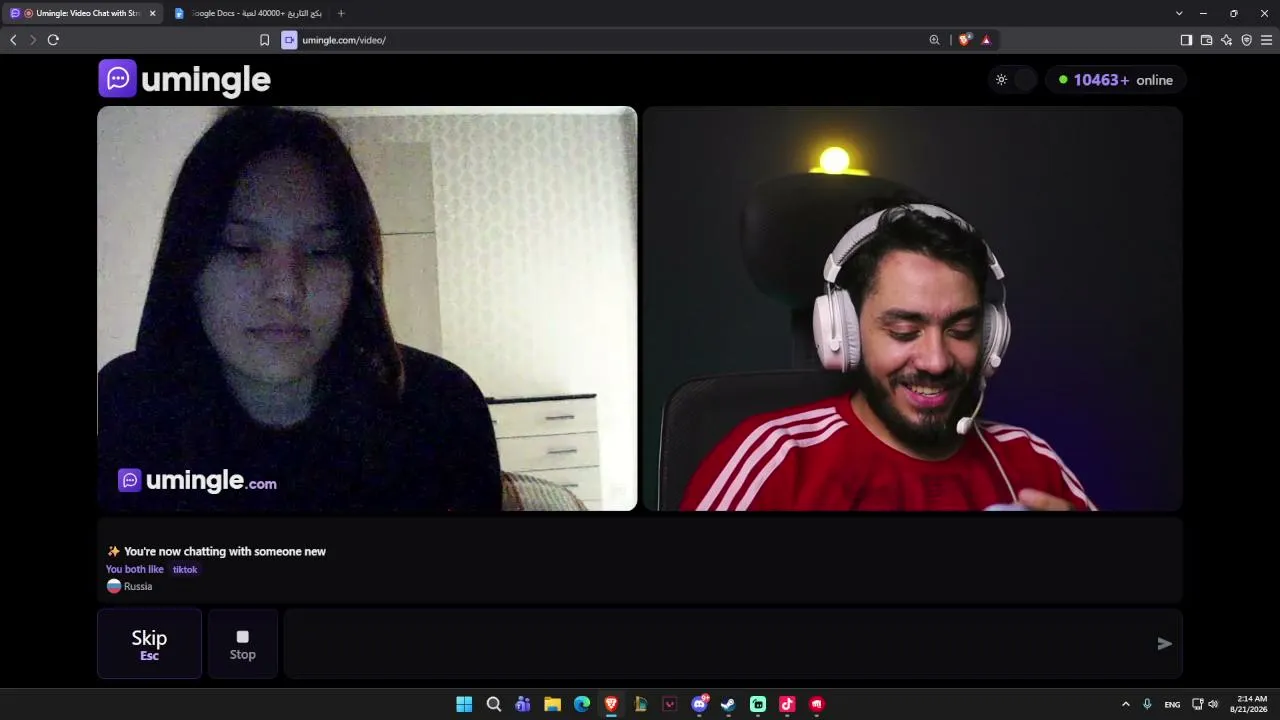Click the Stop button

(243, 644)
